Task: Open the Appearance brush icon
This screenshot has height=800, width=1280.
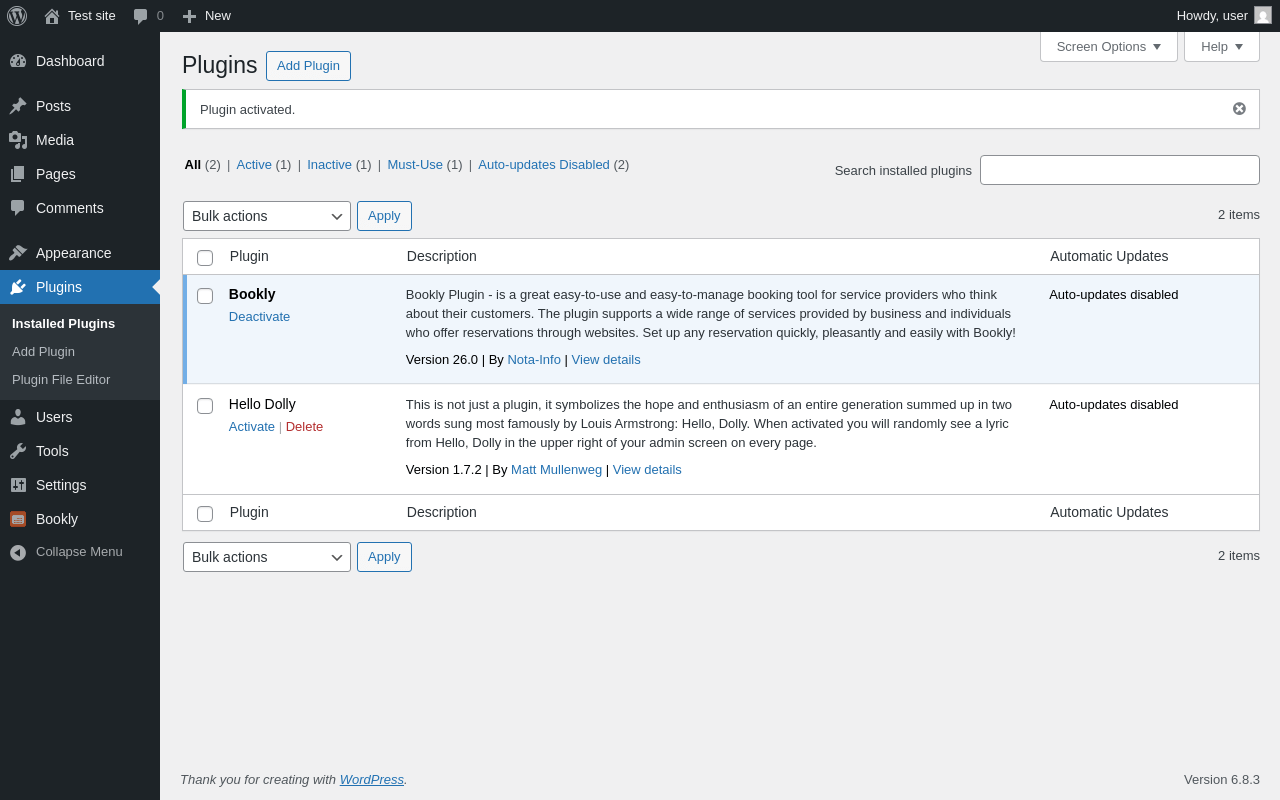Action: point(18,253)
